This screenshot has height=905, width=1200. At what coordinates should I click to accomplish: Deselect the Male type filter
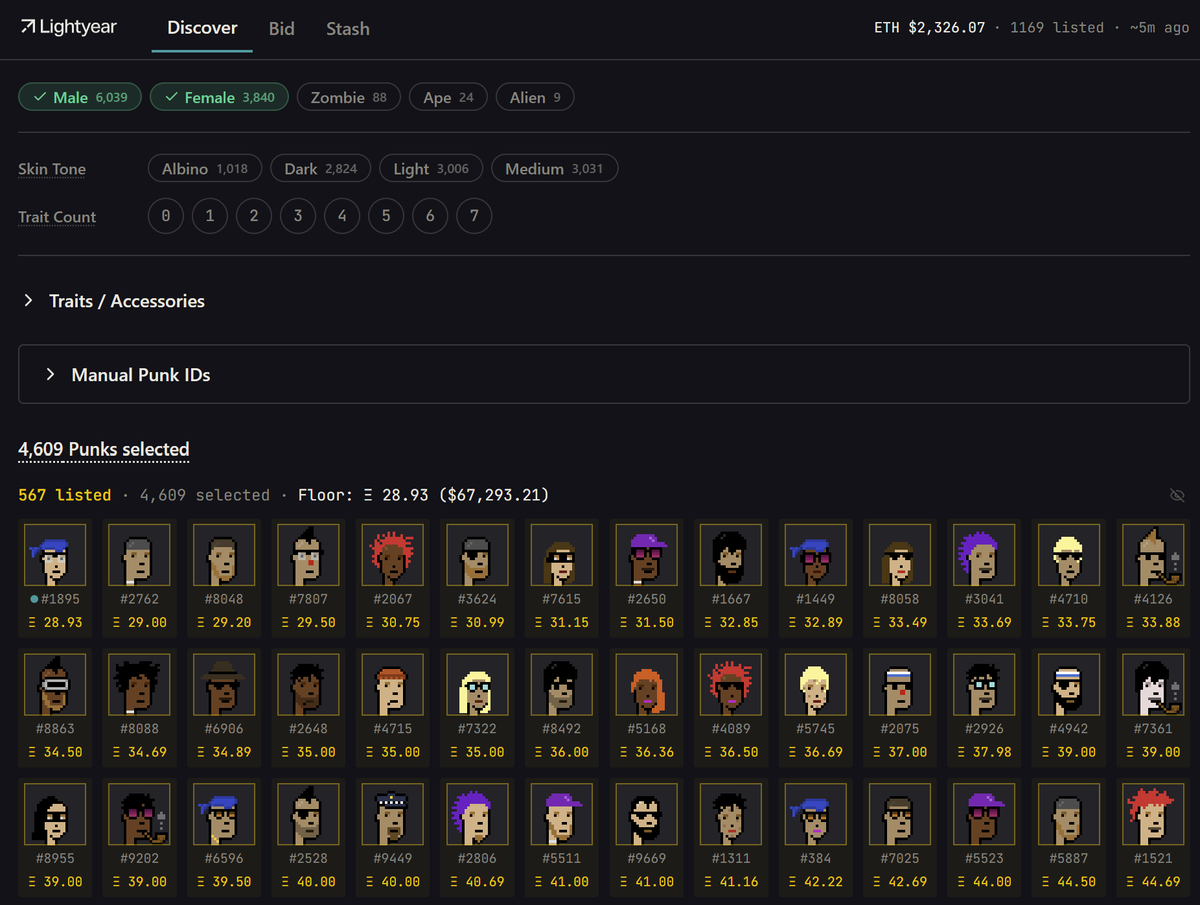(80, 97)
